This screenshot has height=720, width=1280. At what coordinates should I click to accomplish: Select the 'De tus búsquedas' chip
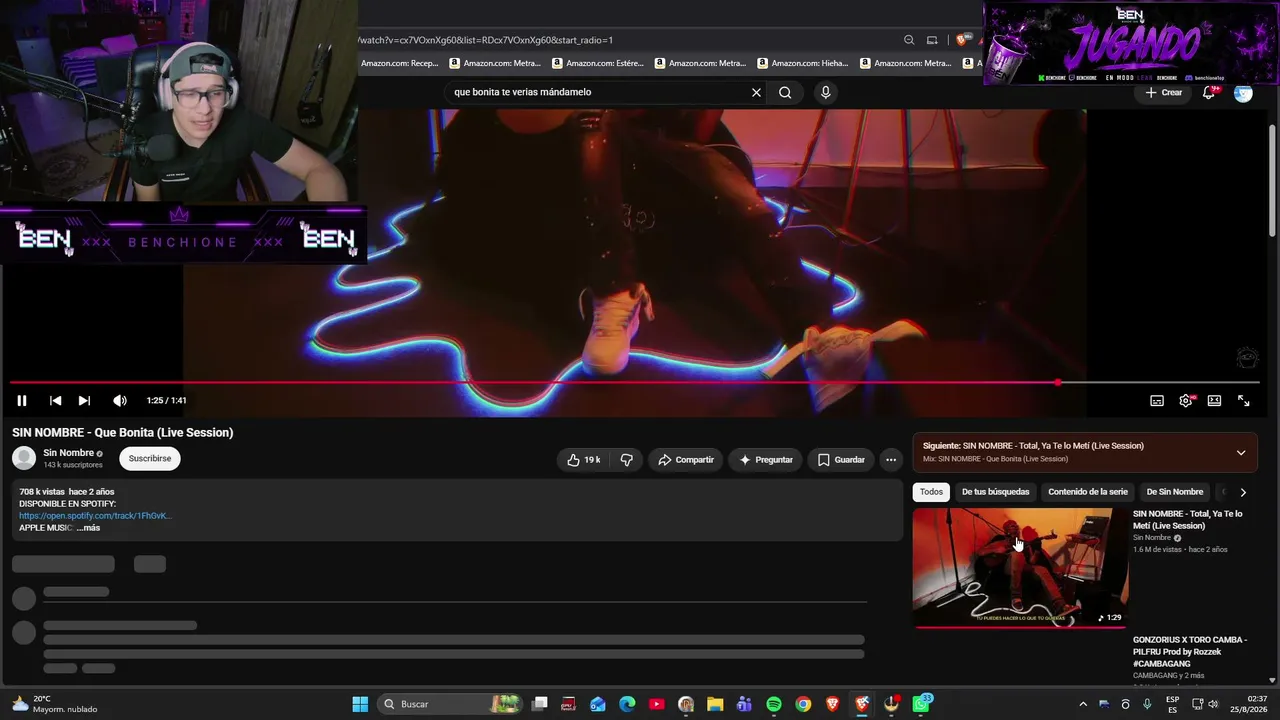click(x=995, y=492)
